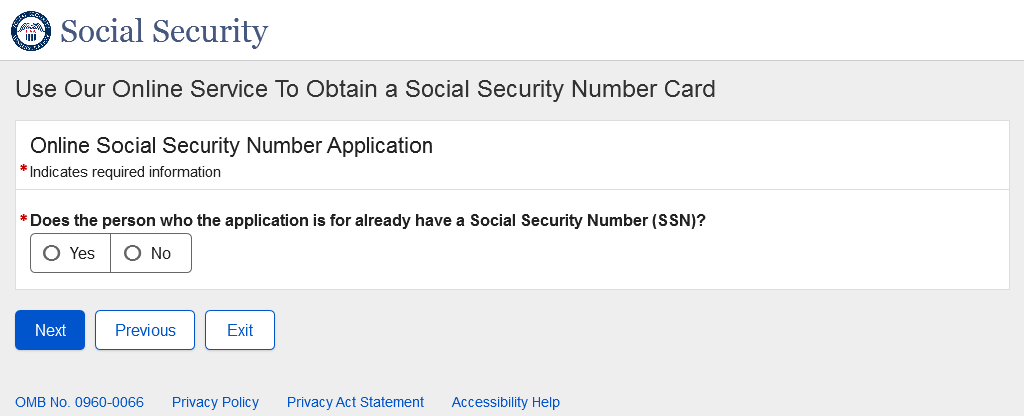Click the red asterisk beside the SSN question
This screenshot has height=416, width=1024.
pos(24,219)
